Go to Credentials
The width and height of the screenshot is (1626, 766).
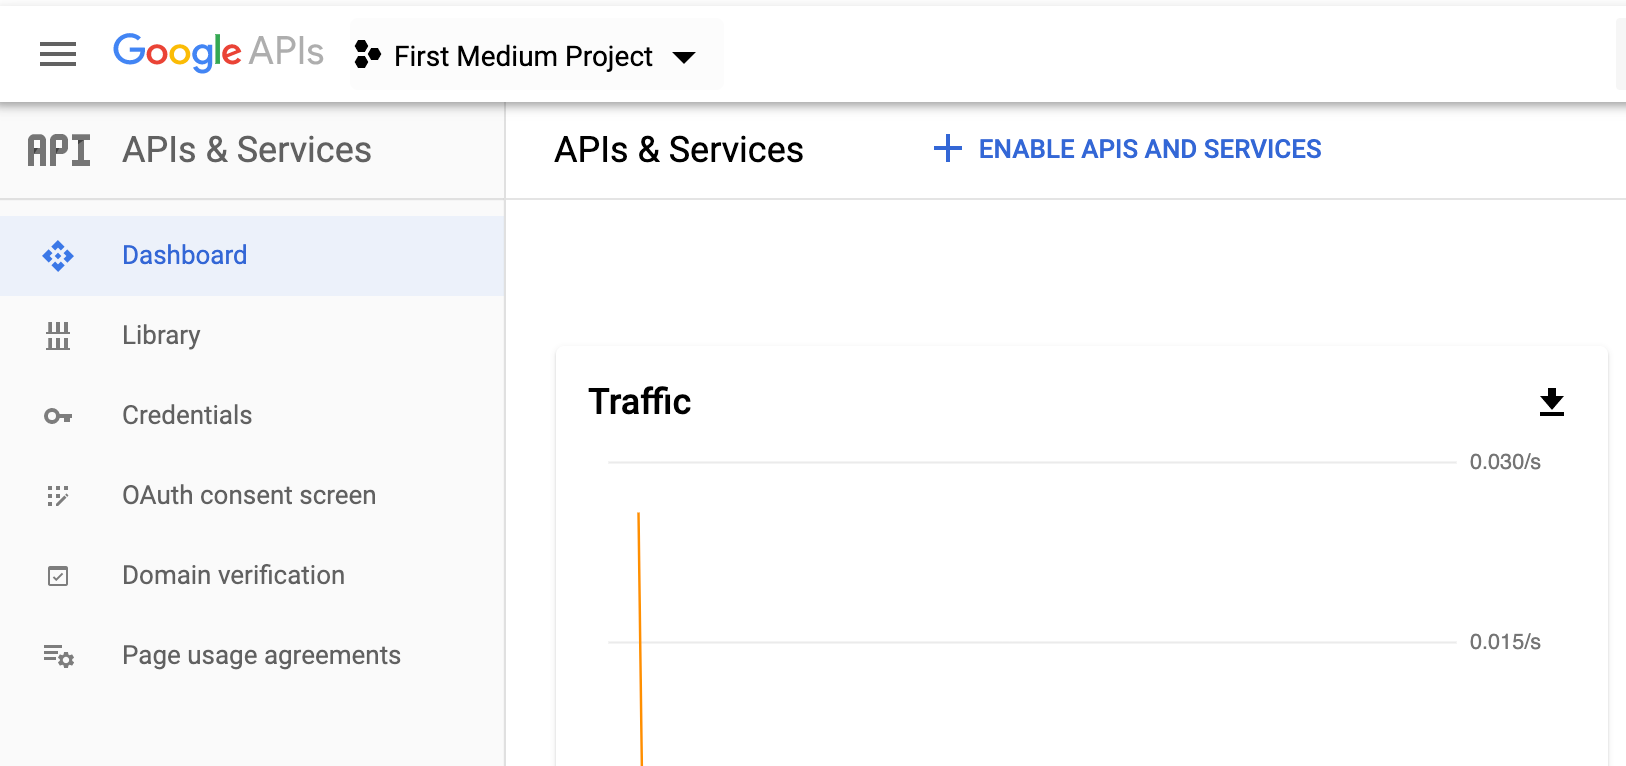click(x=252, y=416)
